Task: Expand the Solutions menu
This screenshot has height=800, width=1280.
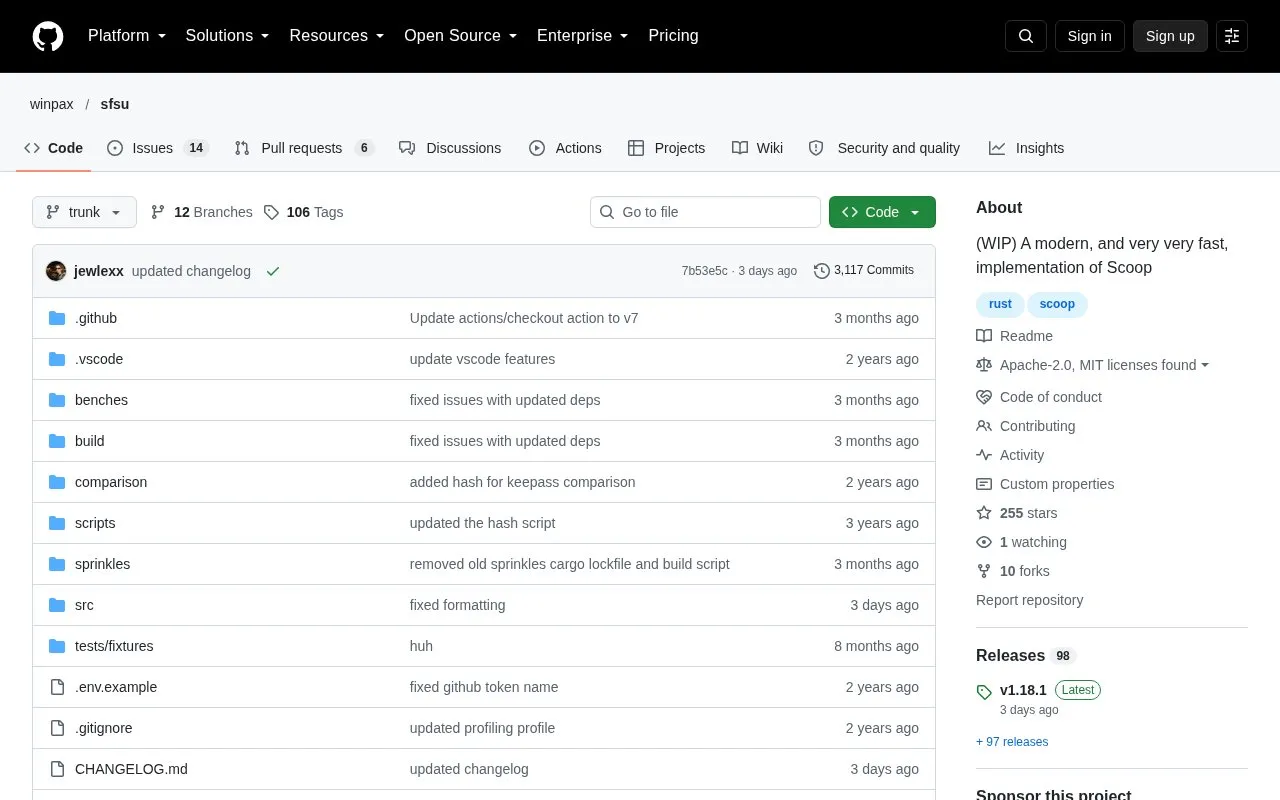Action: click(228, 36)
